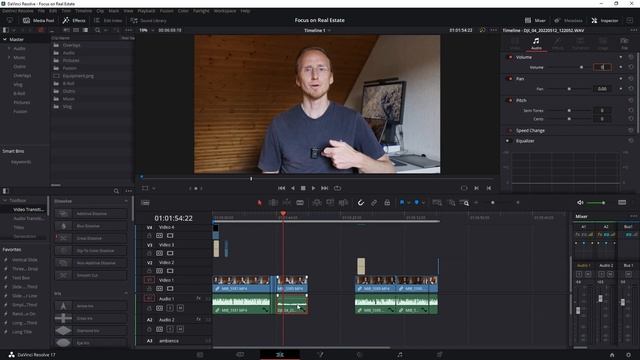Open the Playback menu
This screenshot has width=640, height=360.
[x=146, y=11]
